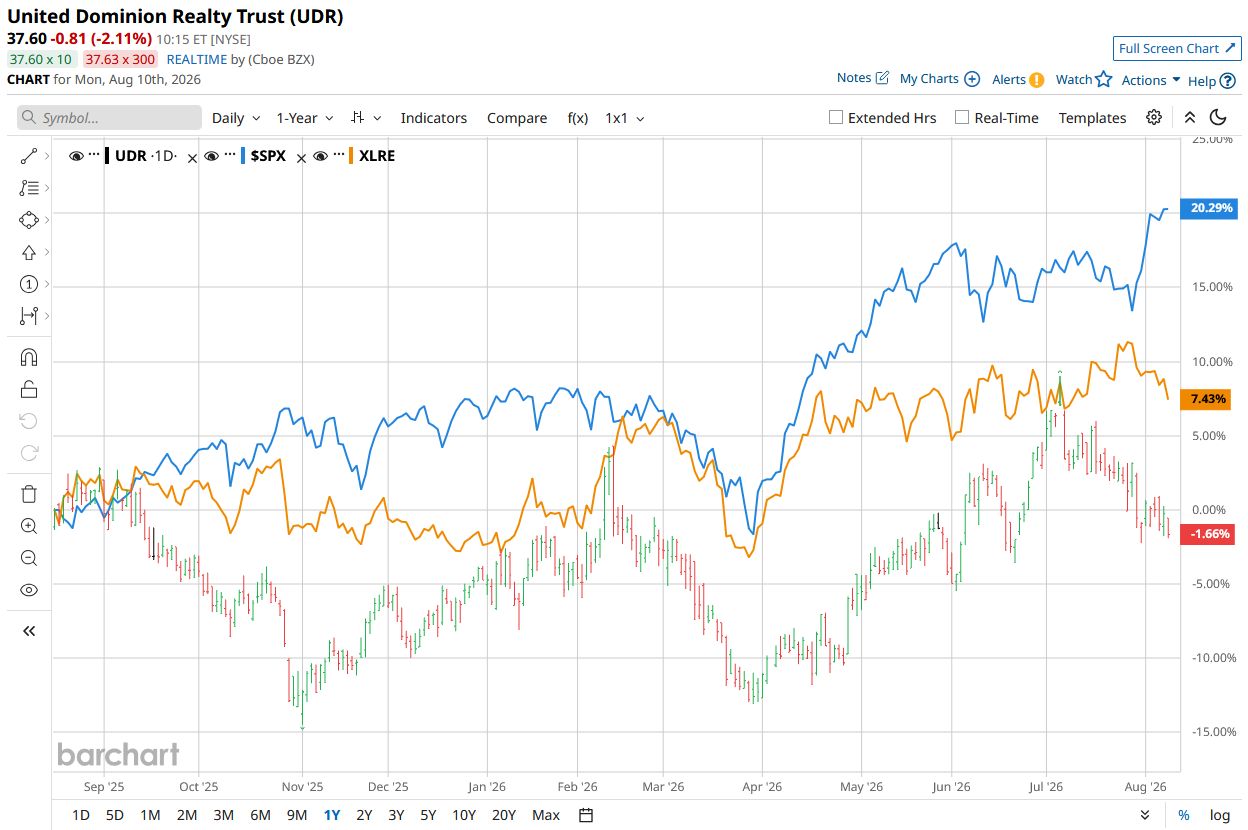The height and width of the screenshot is (830, 1248).
Task: Switch to dark mode with the moon icon
Action: [1218, 117]
